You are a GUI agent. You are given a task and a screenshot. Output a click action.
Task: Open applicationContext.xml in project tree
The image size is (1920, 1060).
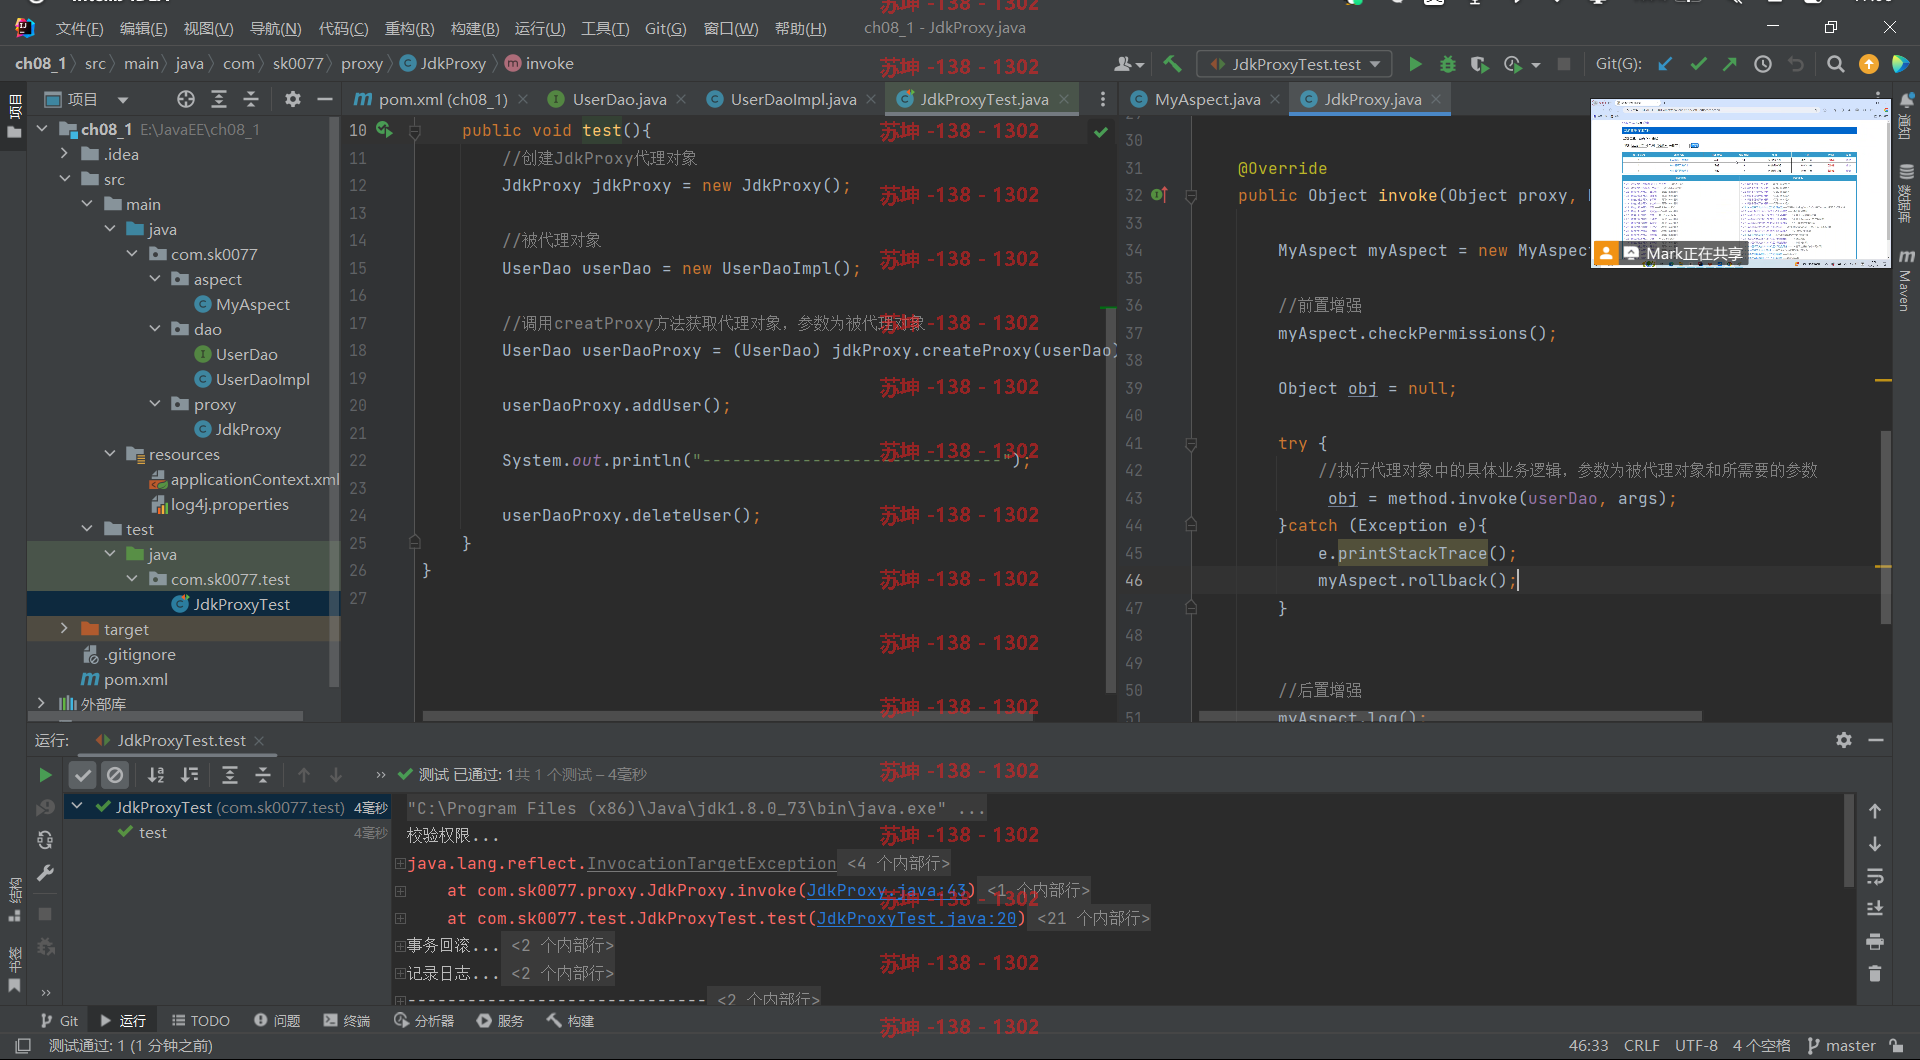(245, 479)
